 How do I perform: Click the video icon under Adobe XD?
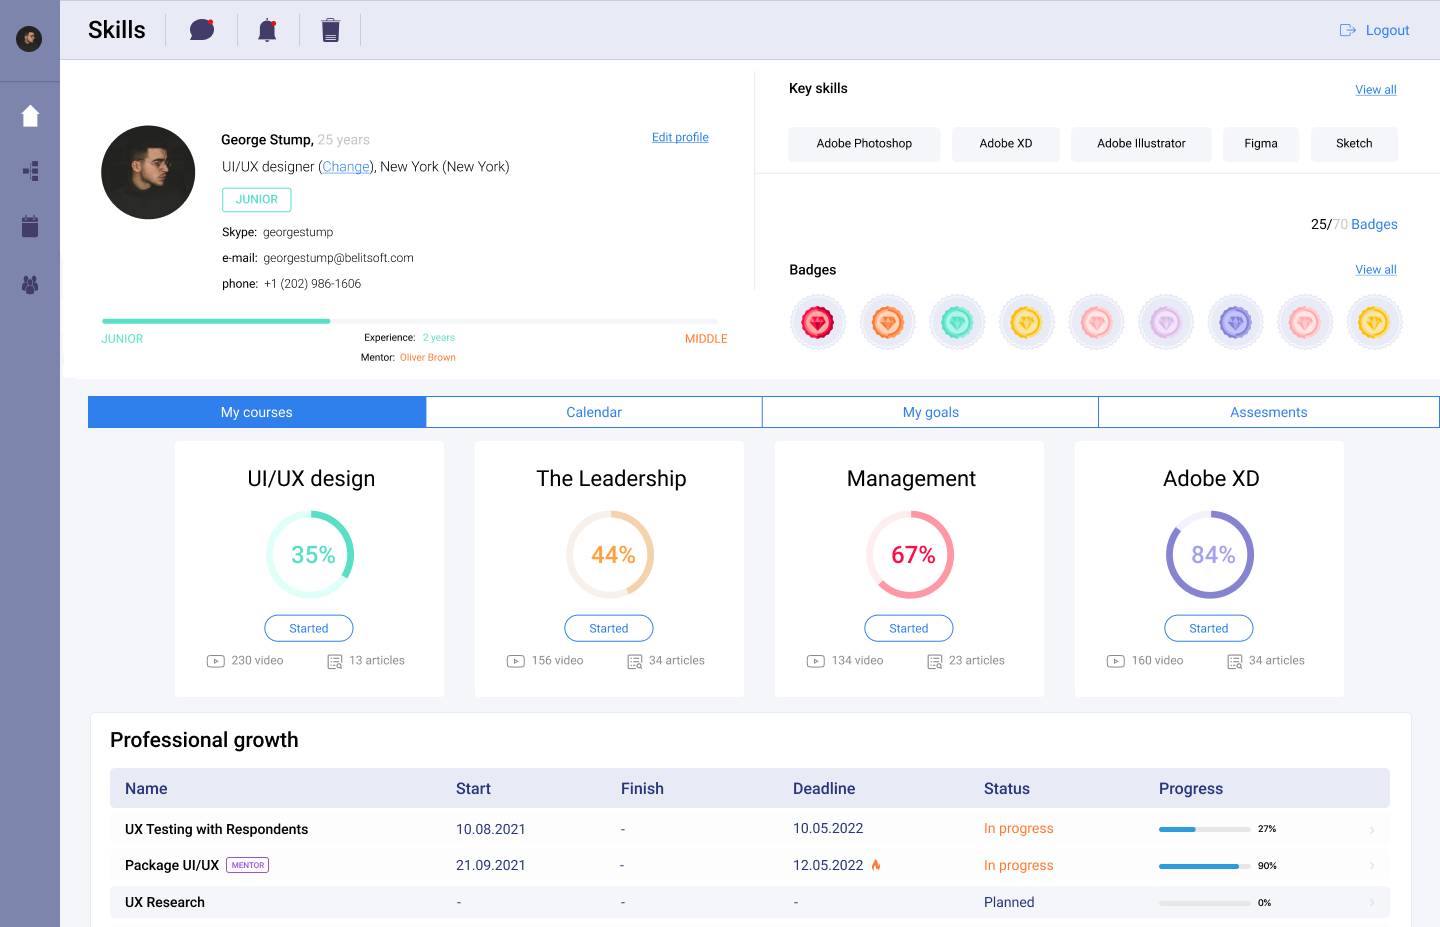pyautogui.click(x=1116, y=661)
